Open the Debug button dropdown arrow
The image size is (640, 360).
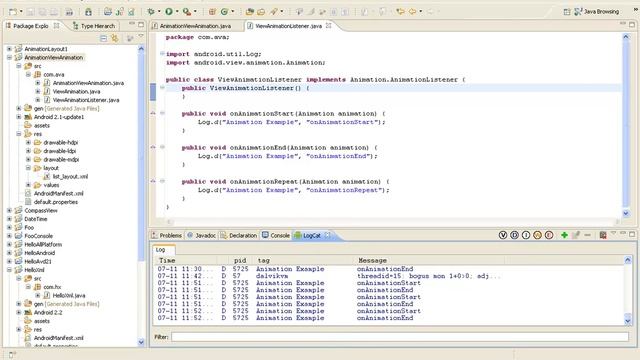[x=159, y=12]
